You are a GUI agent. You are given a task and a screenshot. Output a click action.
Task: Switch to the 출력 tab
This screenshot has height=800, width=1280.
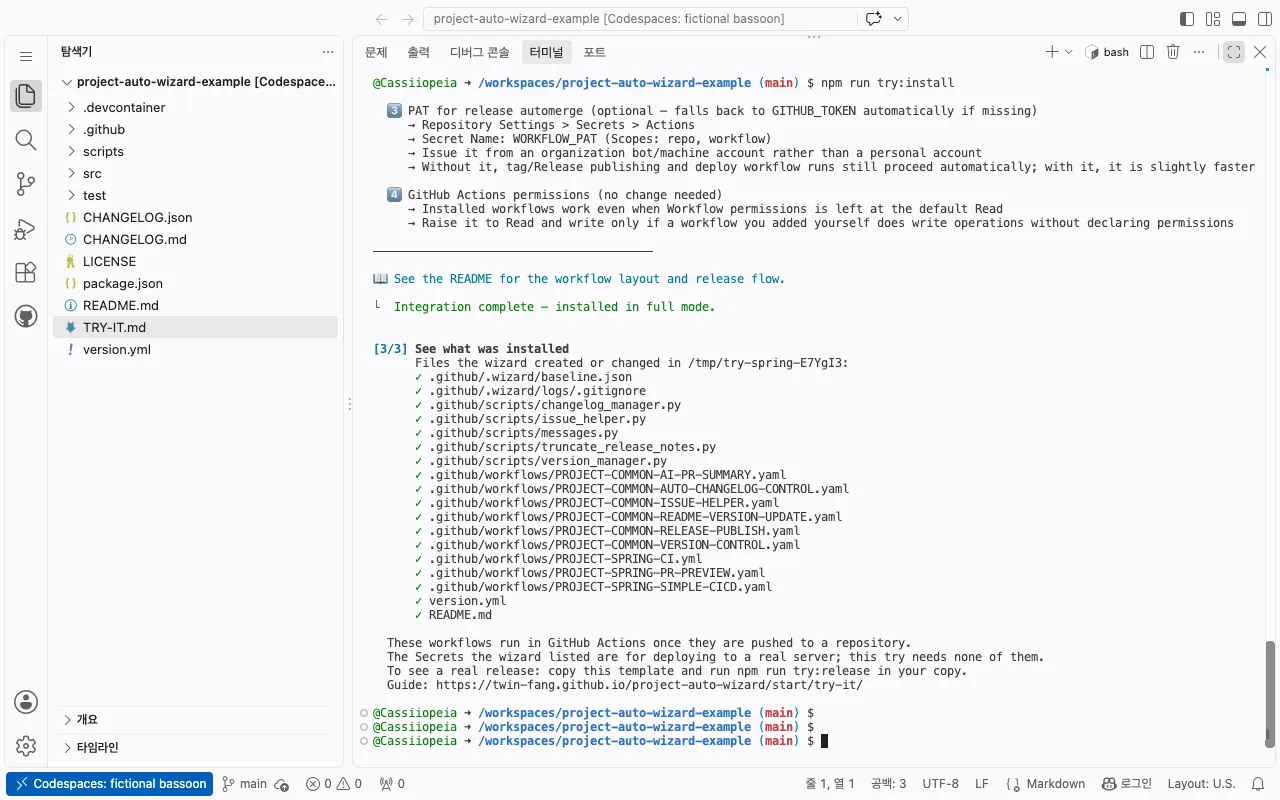[x=418, y=52]
